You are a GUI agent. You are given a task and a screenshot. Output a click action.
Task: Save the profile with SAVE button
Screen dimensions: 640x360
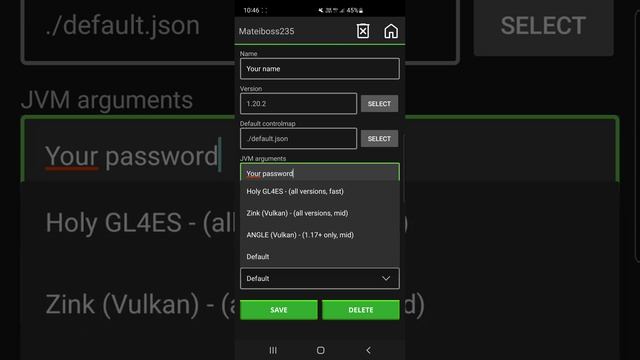279,310
